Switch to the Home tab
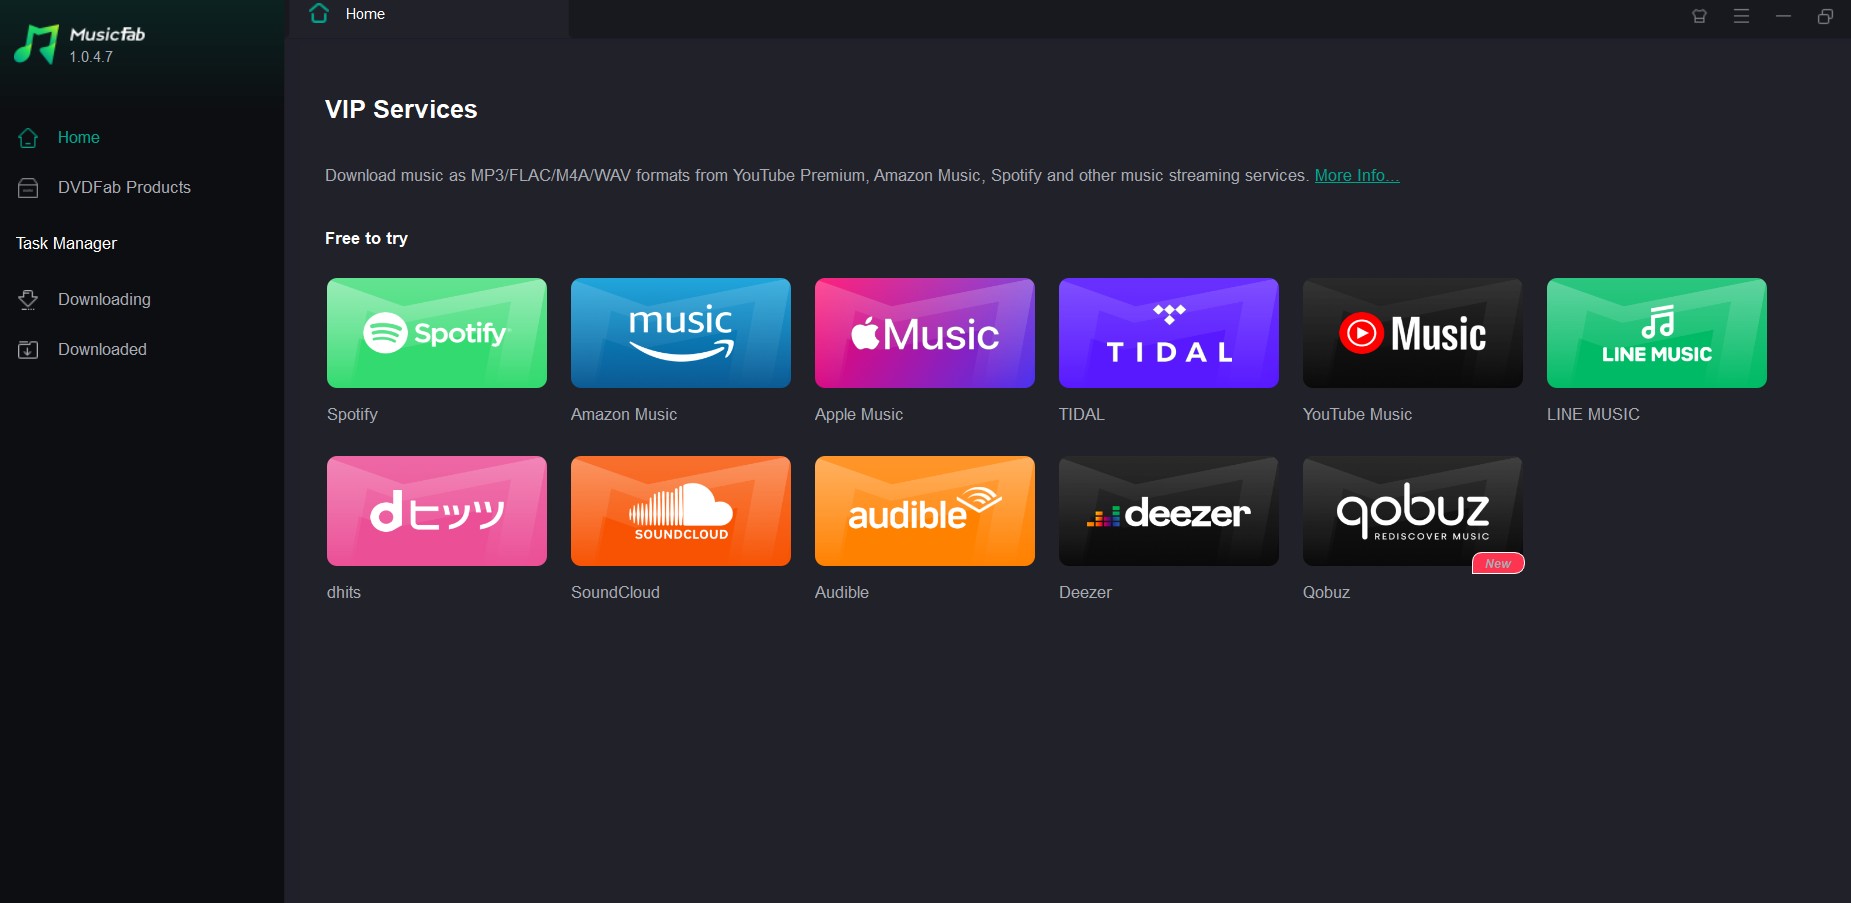This screenshot has width=1851, height=903. (429, 17)
